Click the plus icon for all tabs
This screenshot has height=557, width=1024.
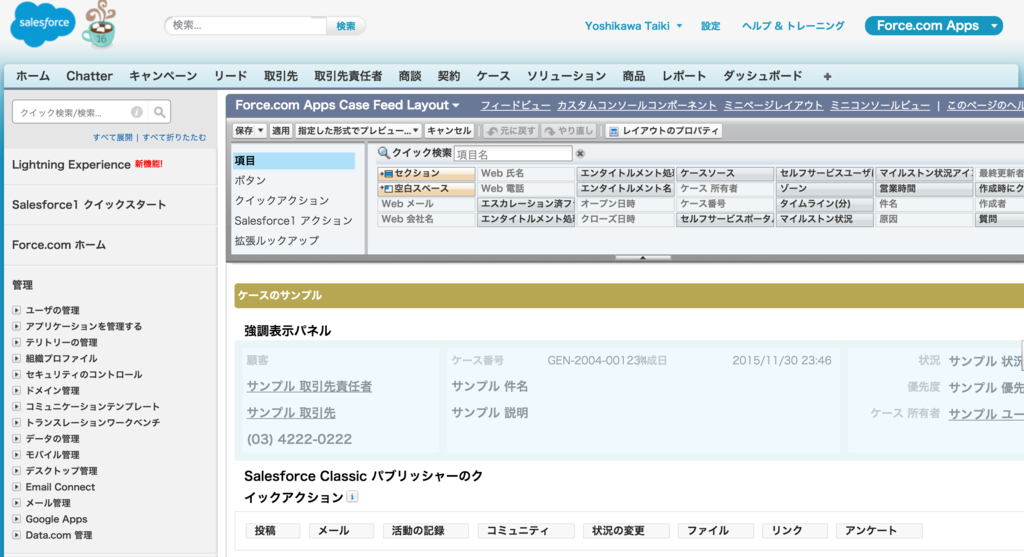(x=827, y=76)
